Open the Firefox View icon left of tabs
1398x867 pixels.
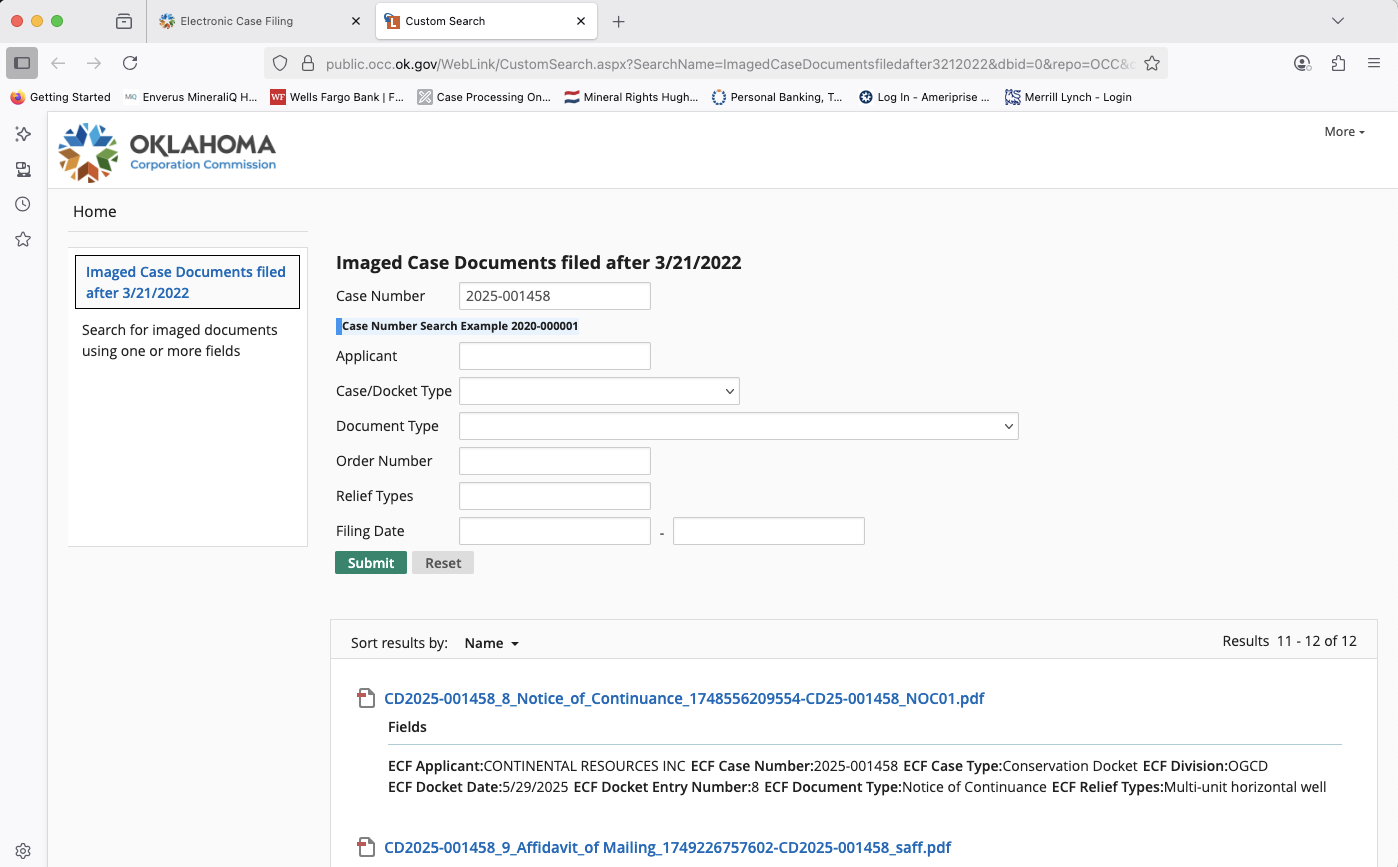pos(124,21)
